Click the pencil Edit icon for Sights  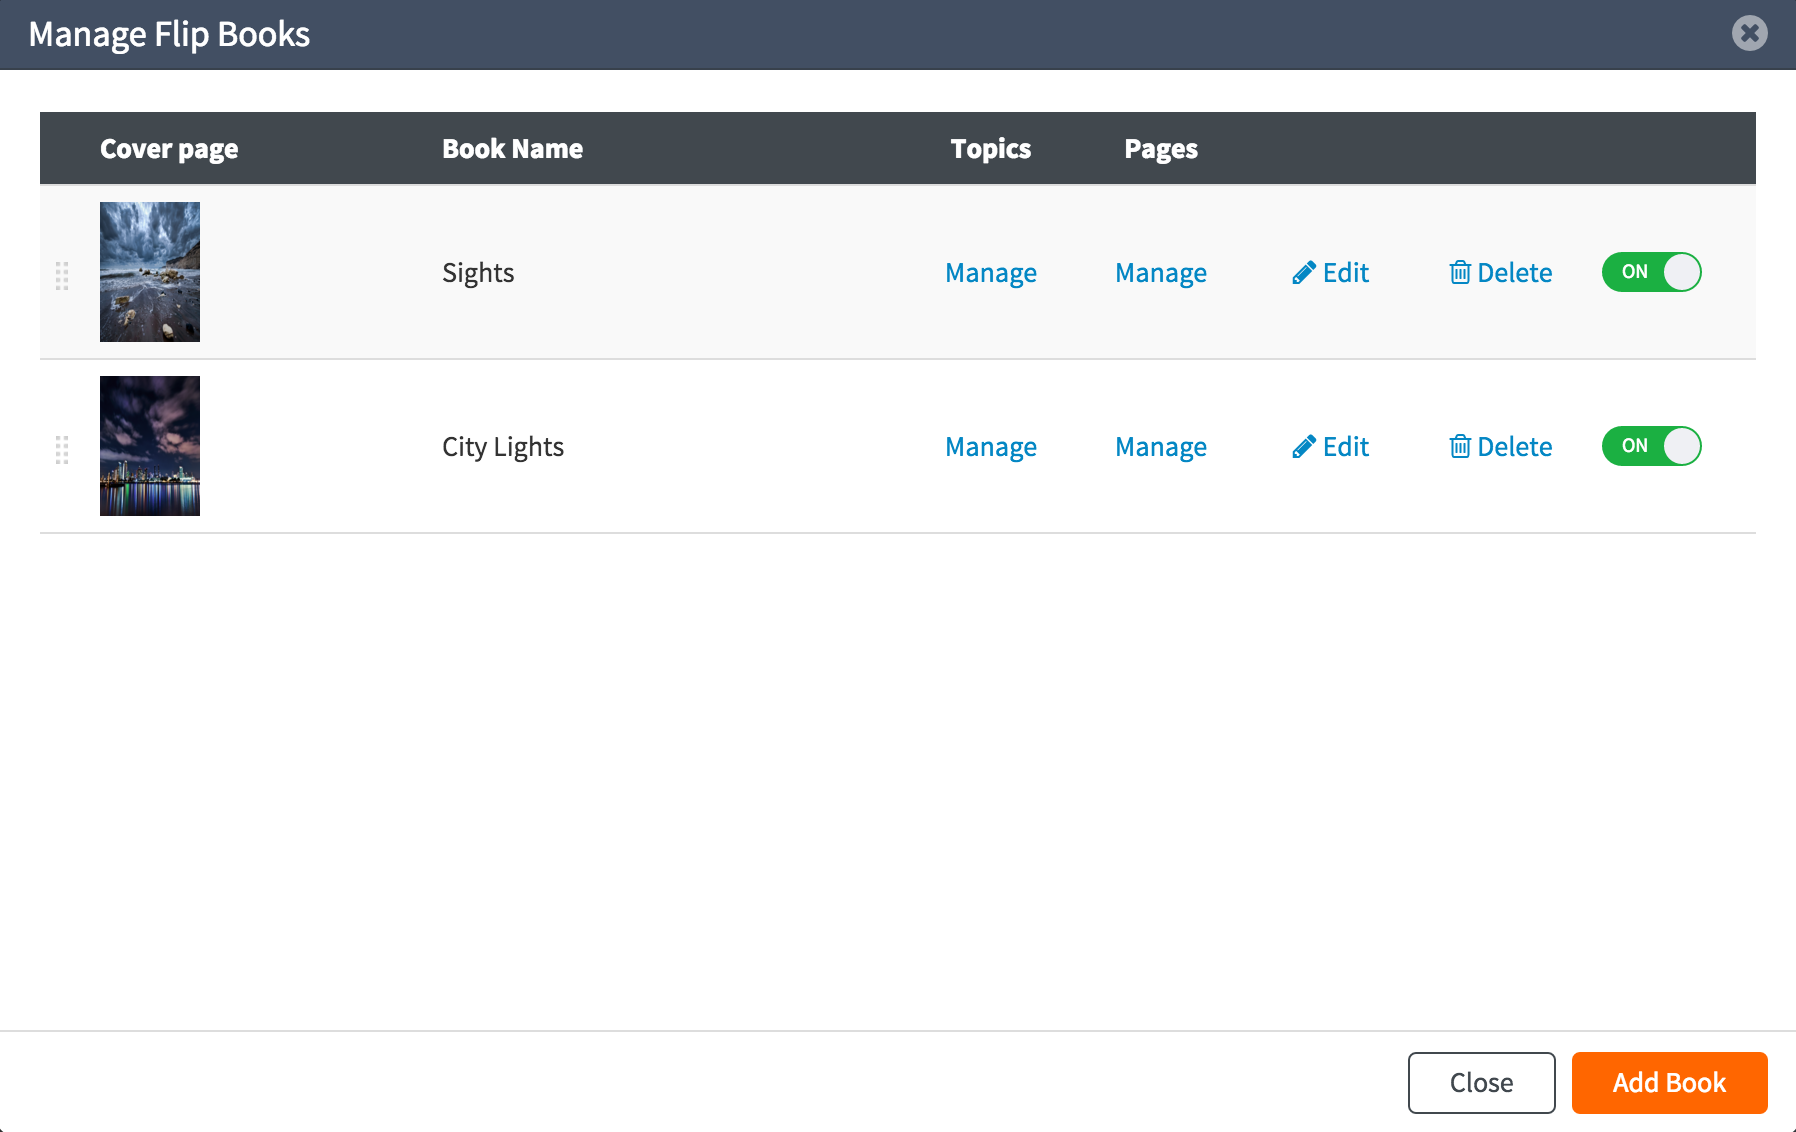pos(1303,273)
